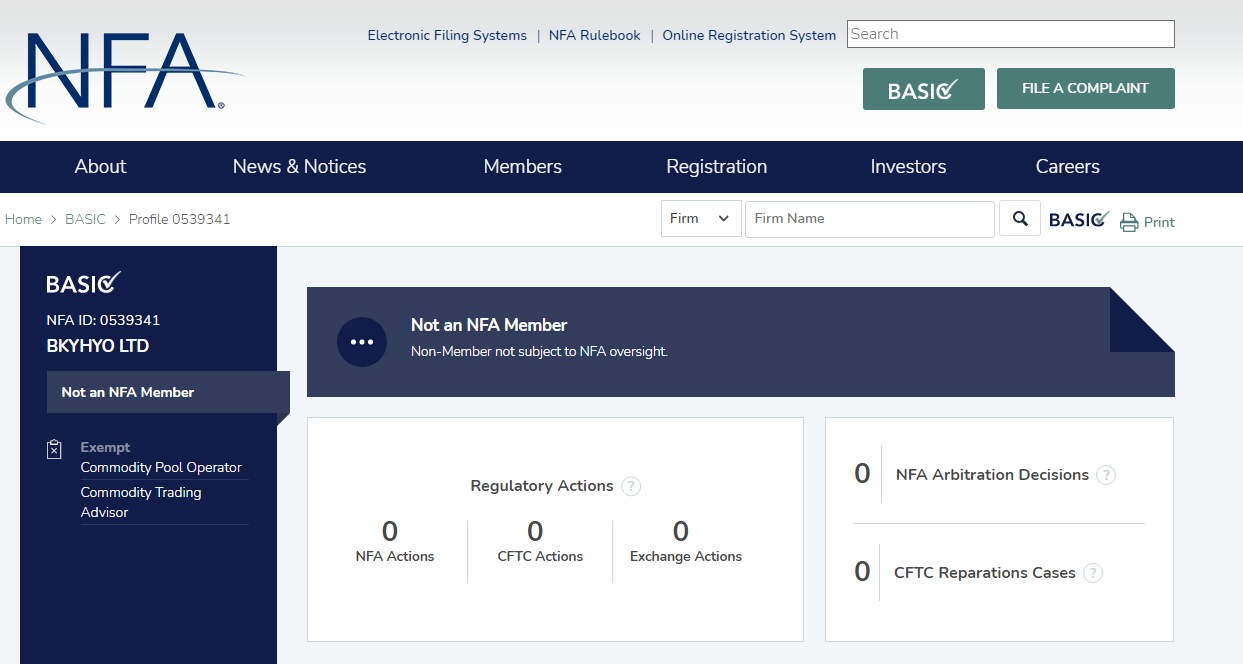Open the News & Notices menu
The image size is (1243, 664).
point(300,167)
